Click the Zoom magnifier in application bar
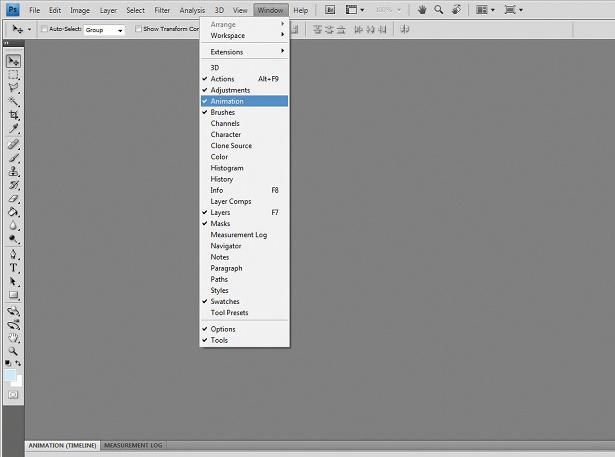 tap(439, 10)
